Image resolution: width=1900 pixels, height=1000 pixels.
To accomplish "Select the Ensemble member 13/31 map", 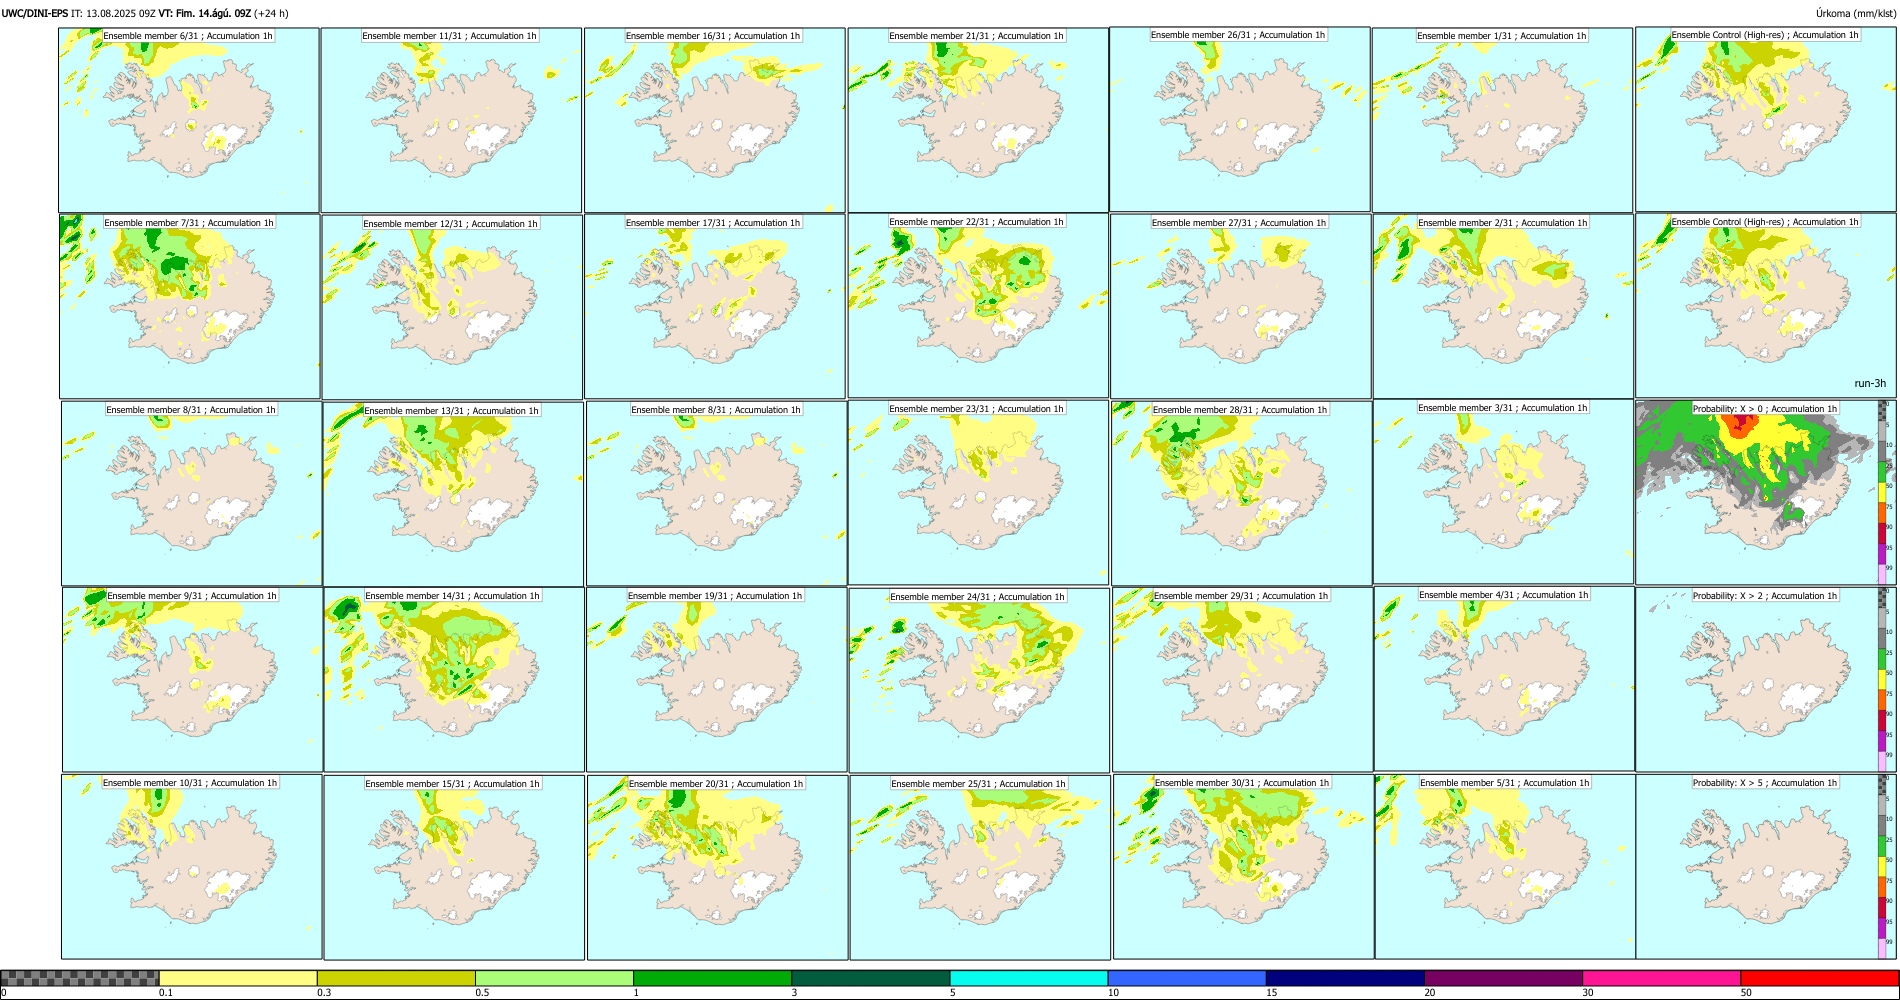I will 453,494.
